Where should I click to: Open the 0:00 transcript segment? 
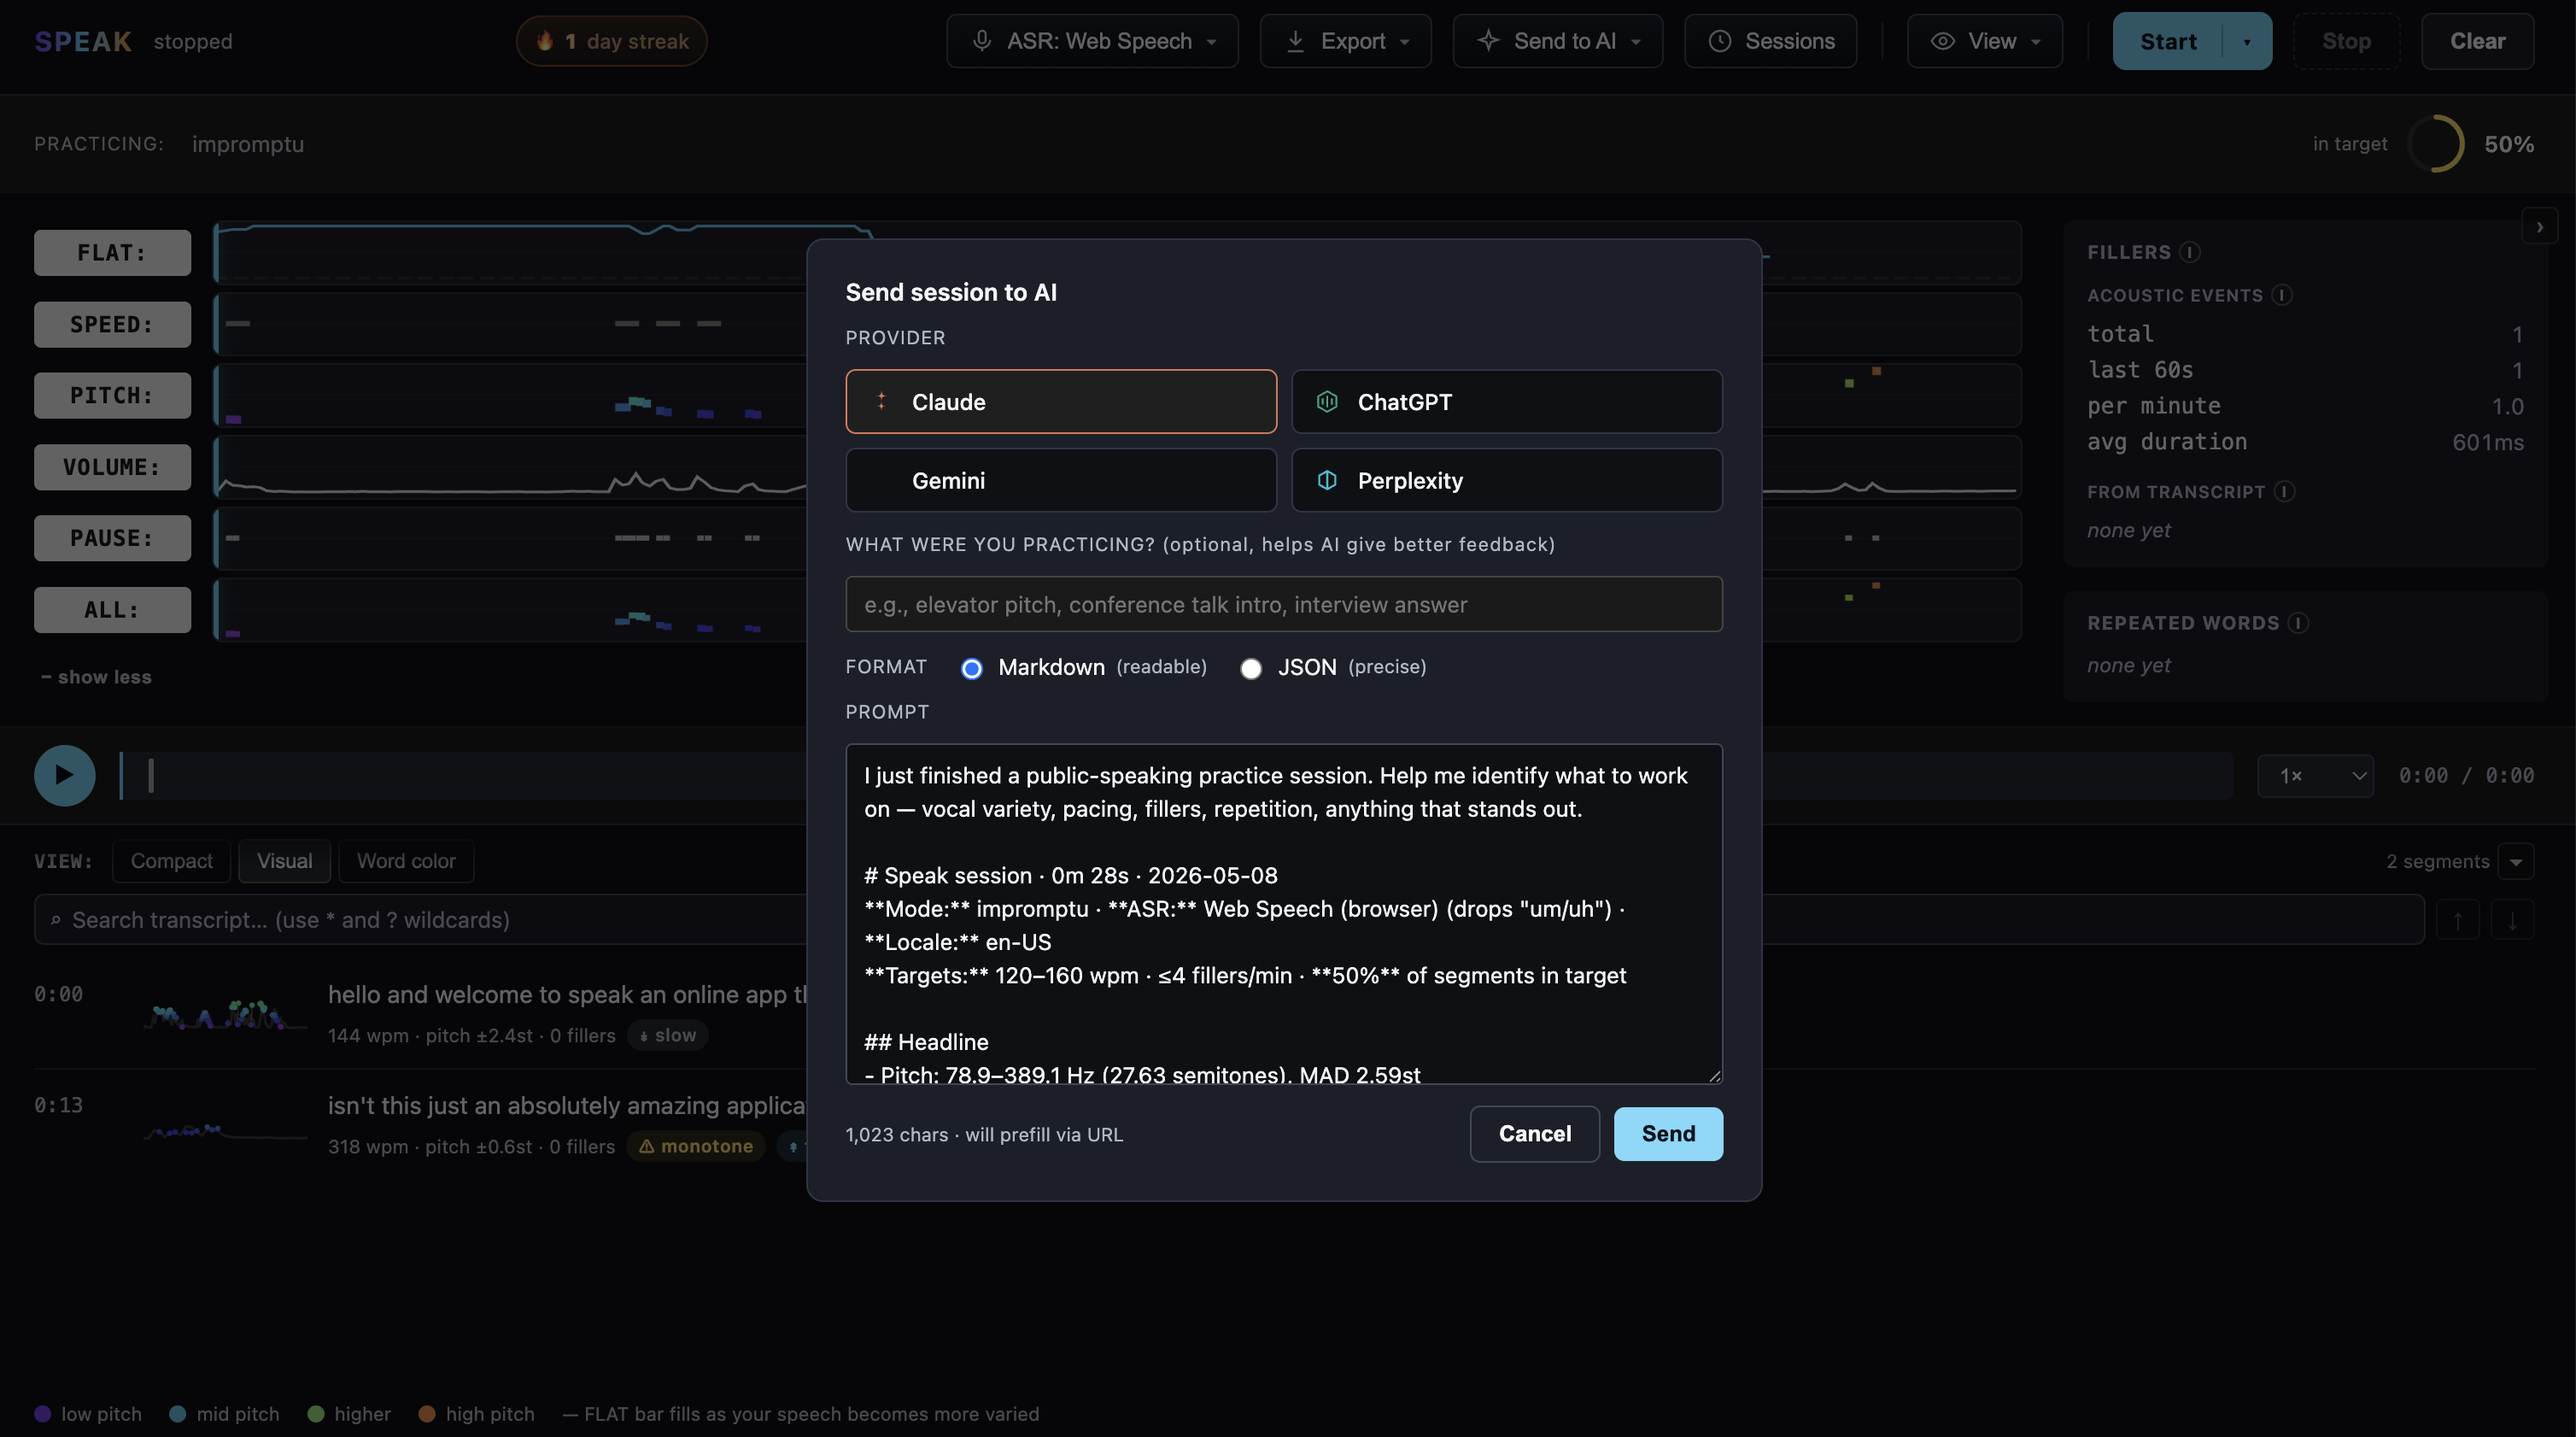1285,1013
